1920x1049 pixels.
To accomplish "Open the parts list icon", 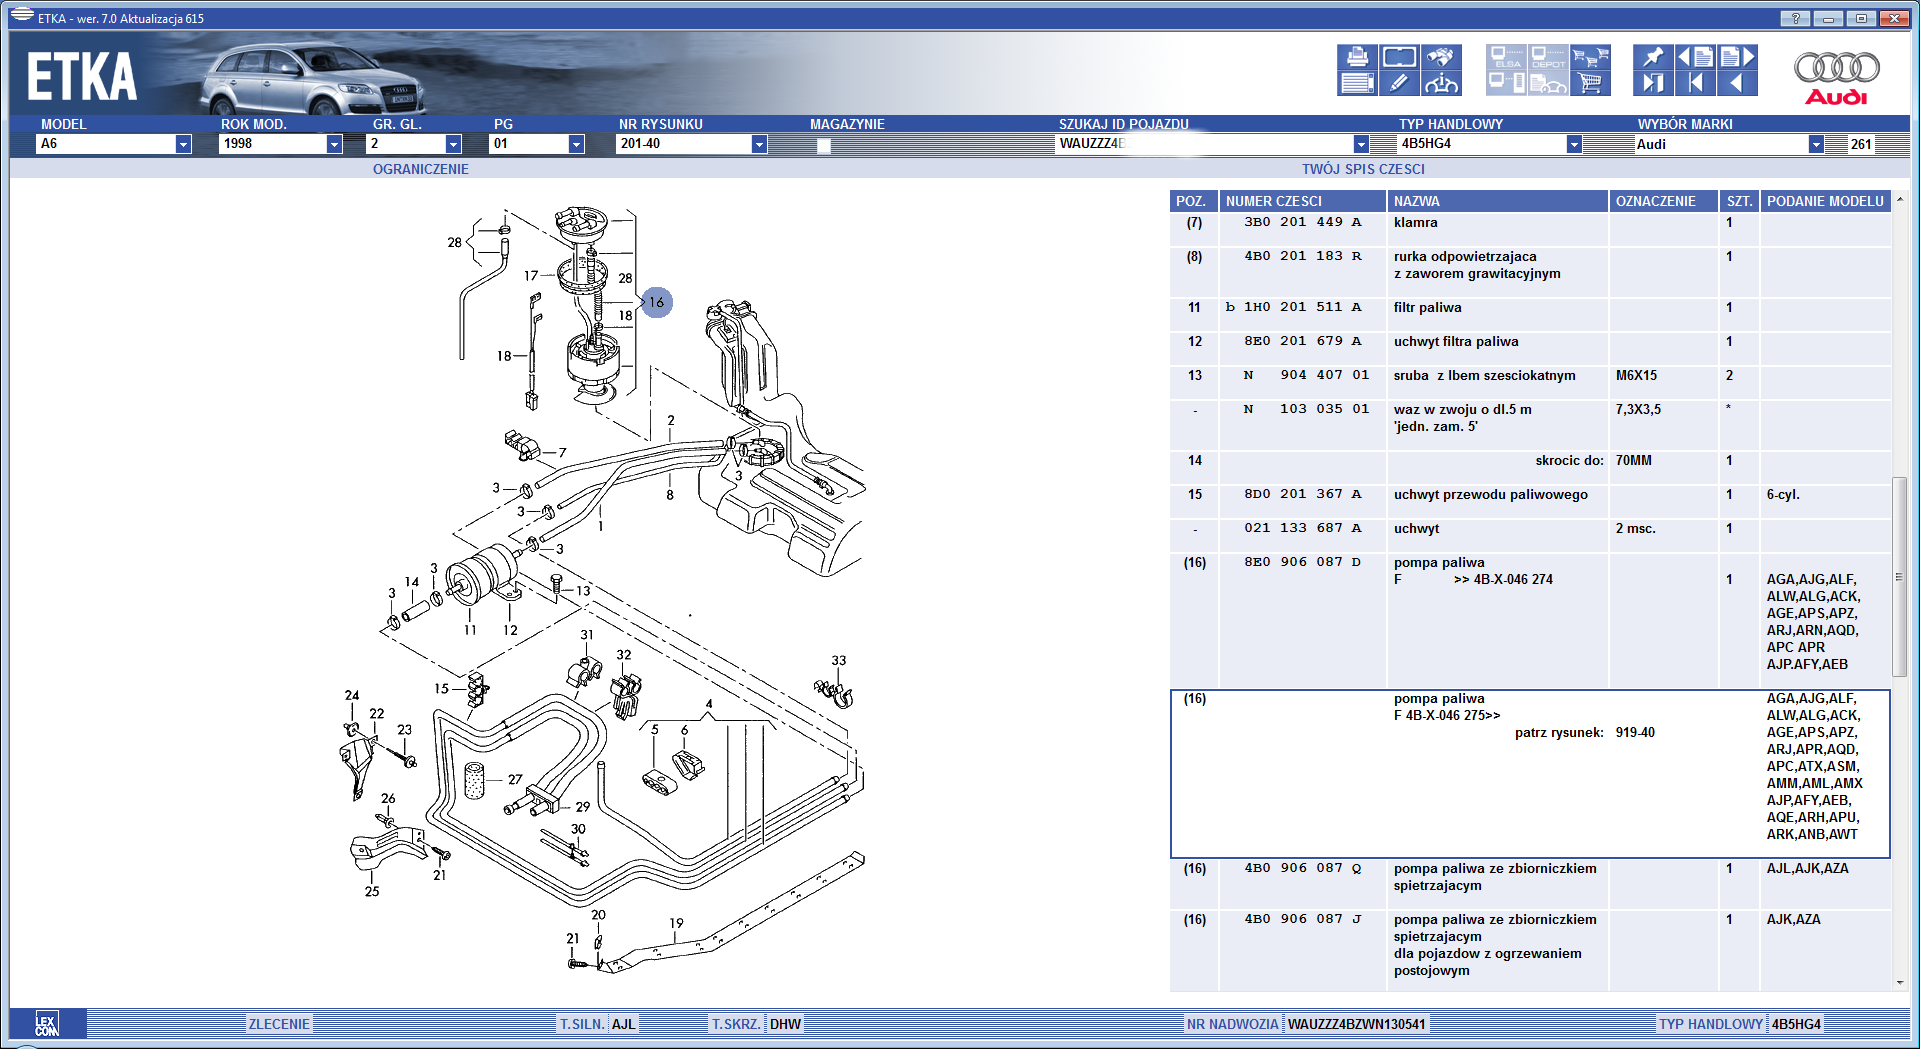I will pyautogui.click(x=1357, y=83).
